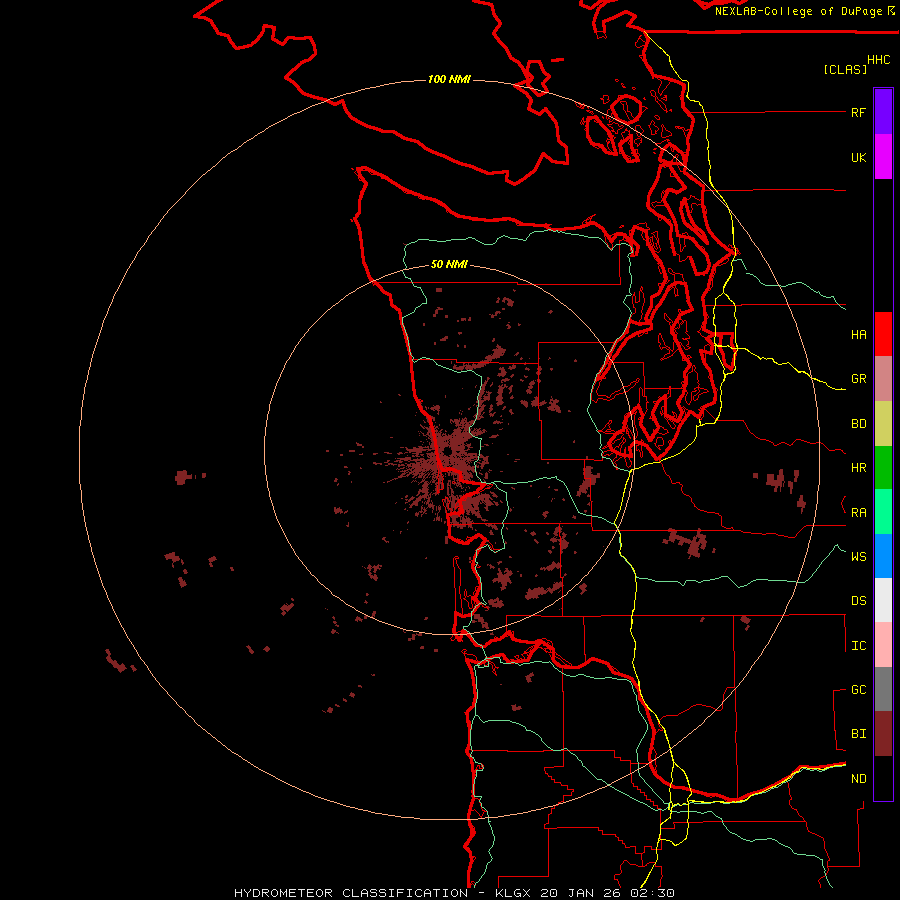The height and width of the screenshot is (900, 900).
Task: Click the BD legend label
Action: click(858, 424)
